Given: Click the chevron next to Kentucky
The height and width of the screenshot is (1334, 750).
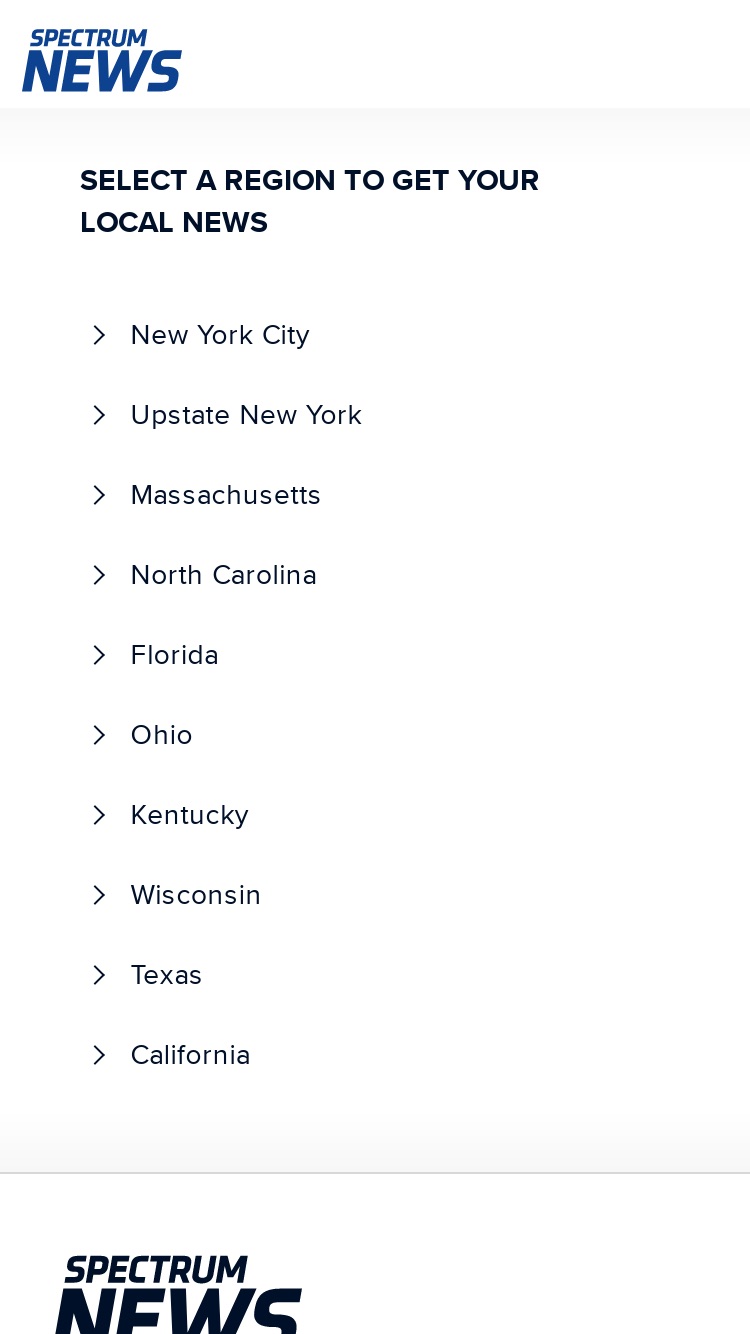Looking at the screenshot, I should tap(99, 815).
